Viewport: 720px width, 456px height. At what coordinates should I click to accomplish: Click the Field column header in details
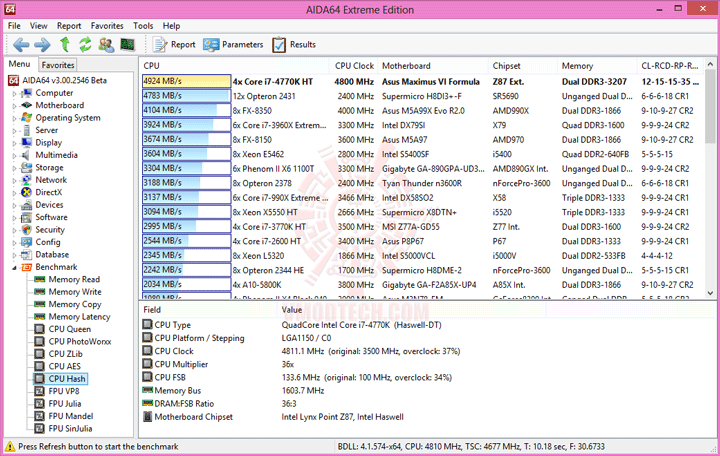tap(209, 310)
